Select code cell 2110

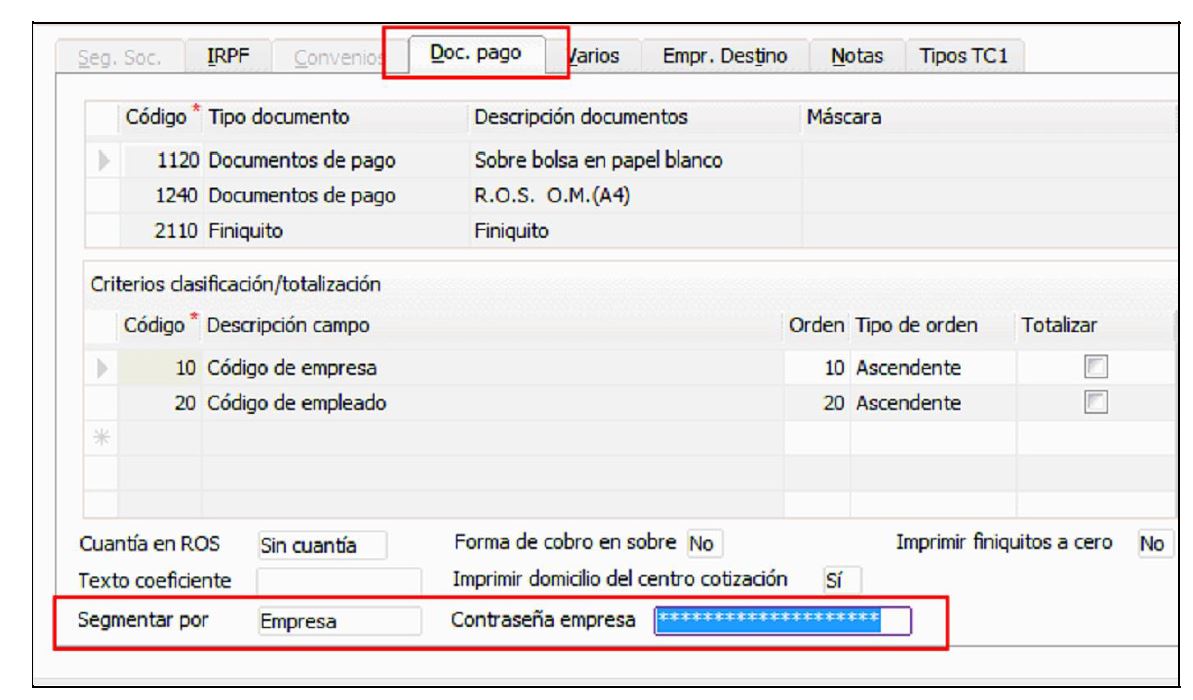(161, 231)
